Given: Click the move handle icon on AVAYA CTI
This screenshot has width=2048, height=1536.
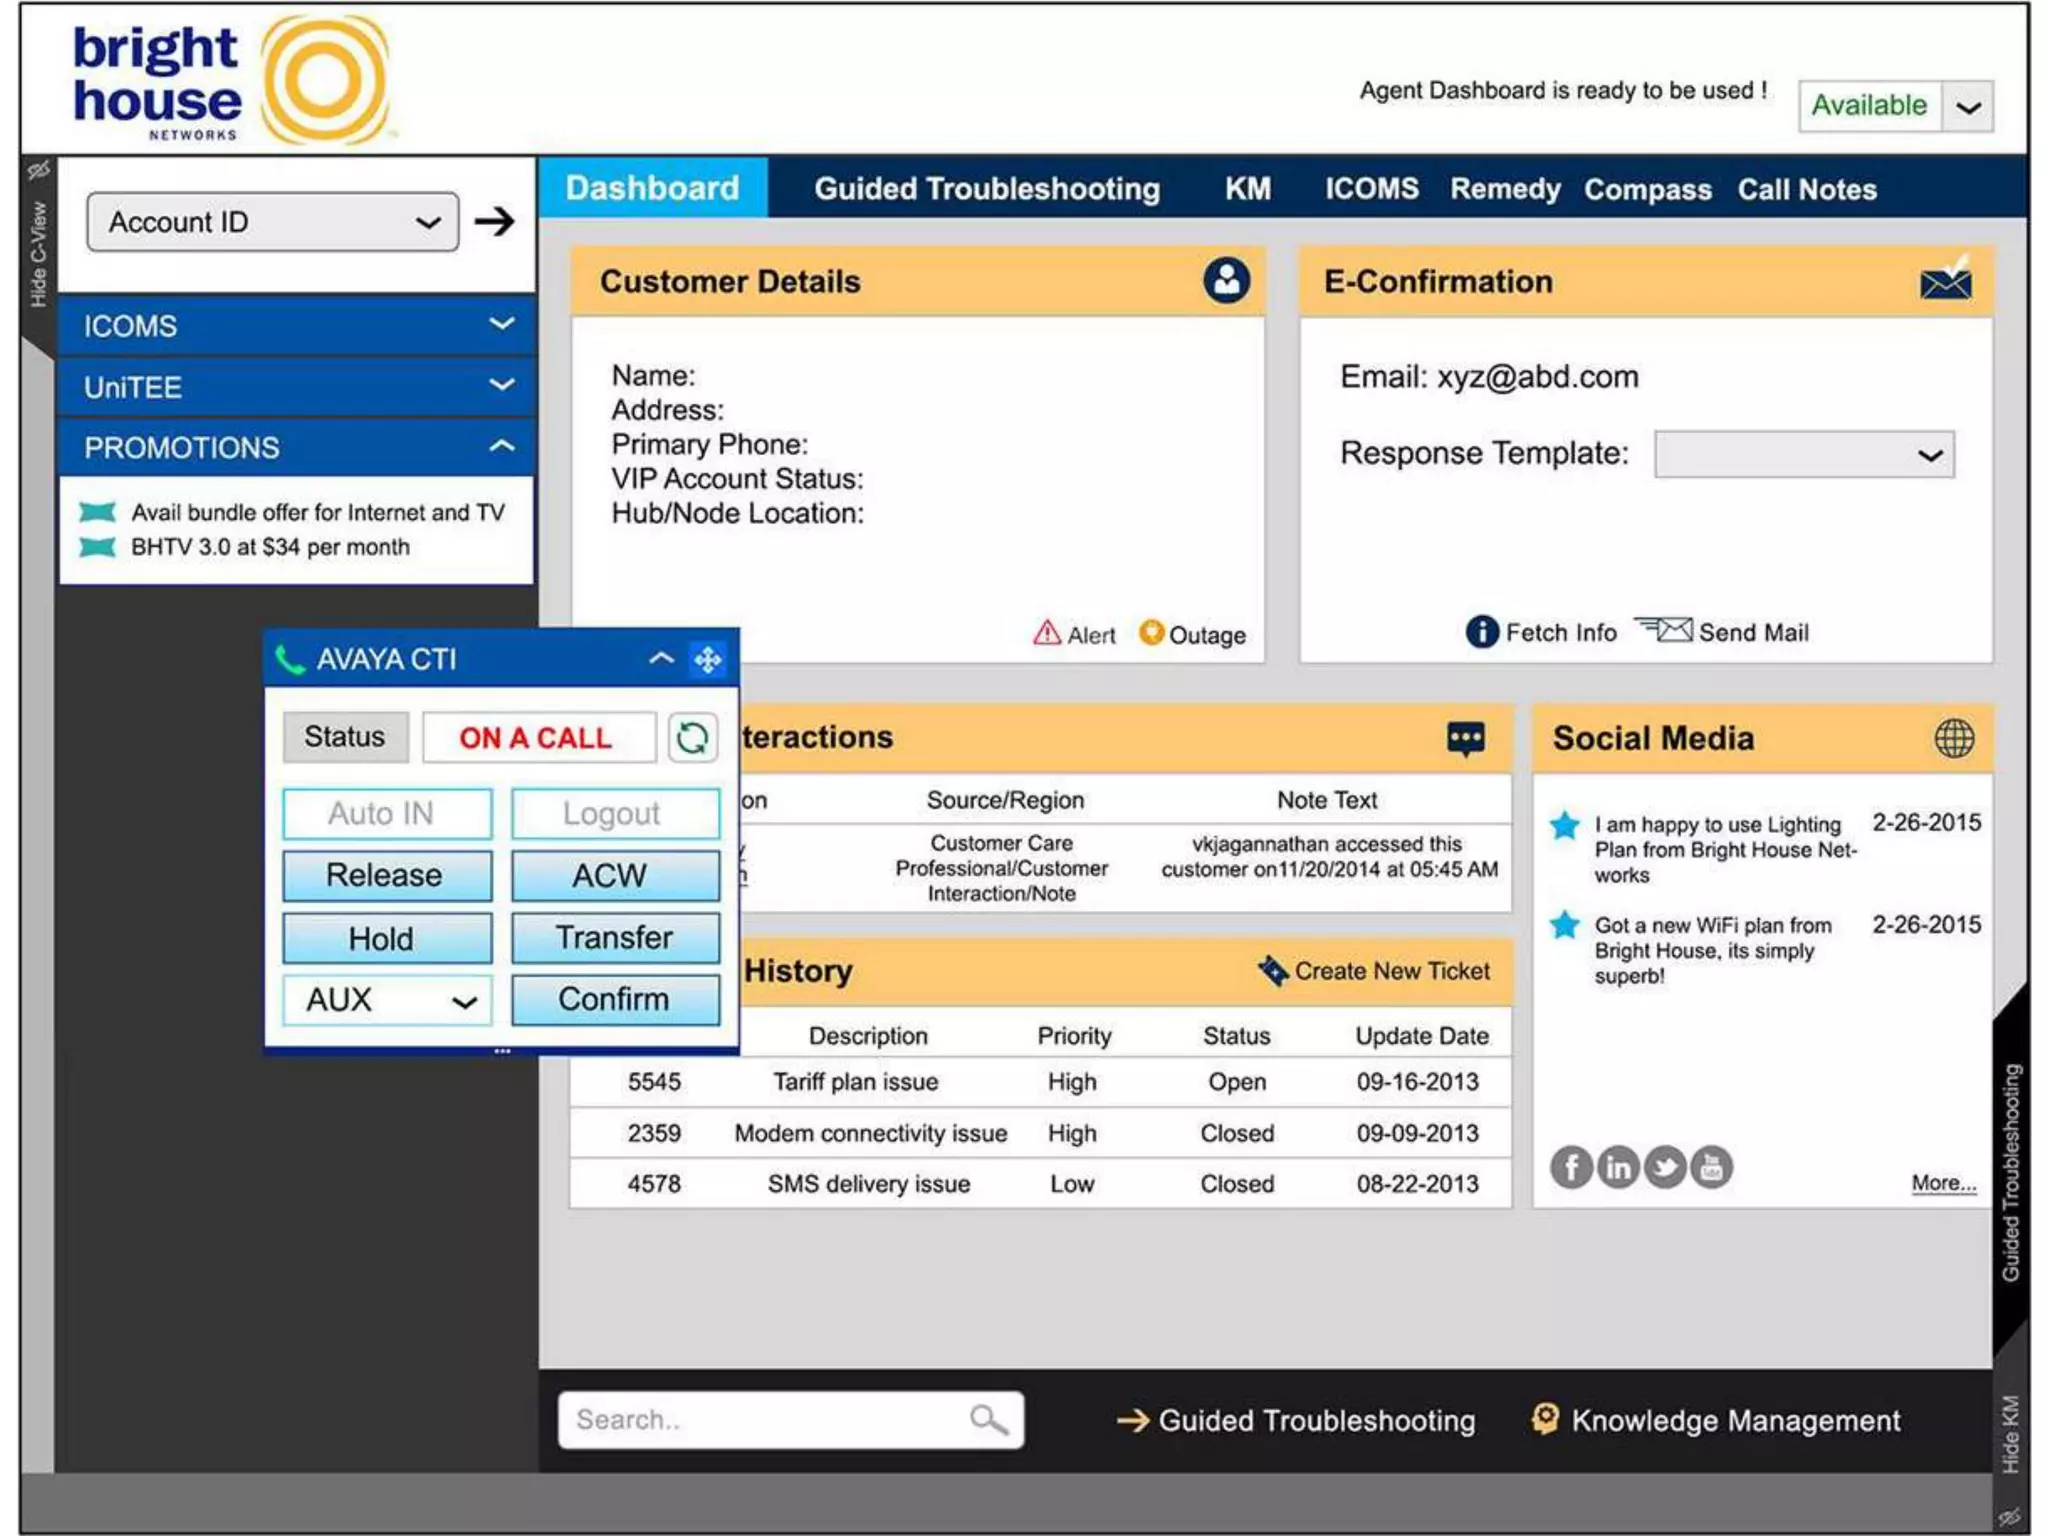Looking at the screenshot, I should click(x=708, y=659).
